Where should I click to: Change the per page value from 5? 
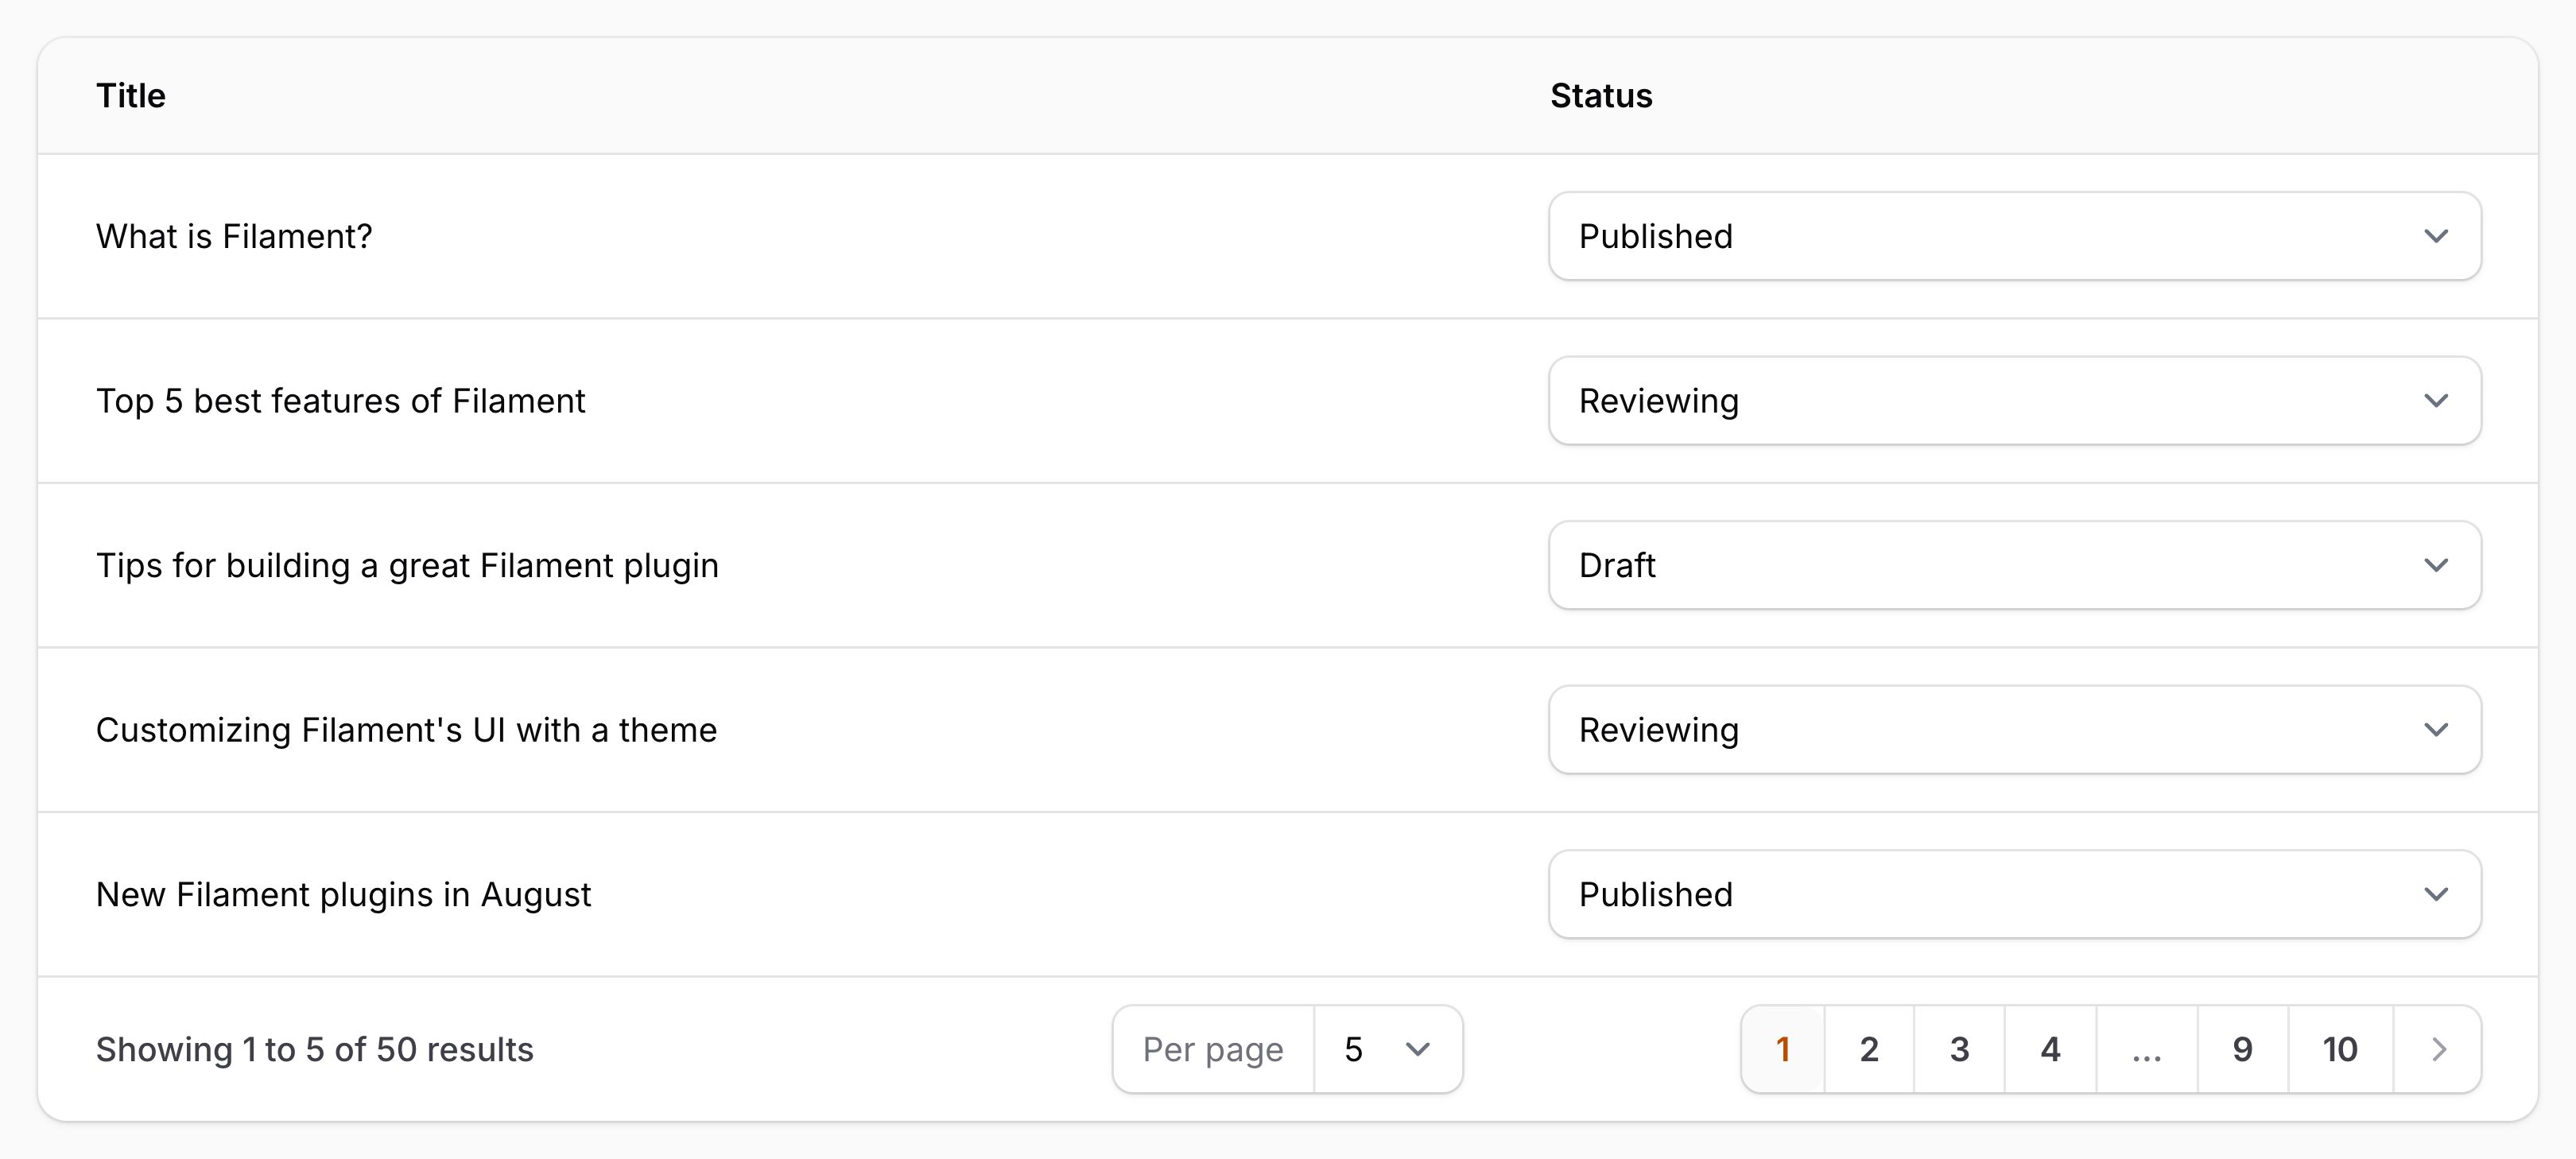tap(1388, 1049)
